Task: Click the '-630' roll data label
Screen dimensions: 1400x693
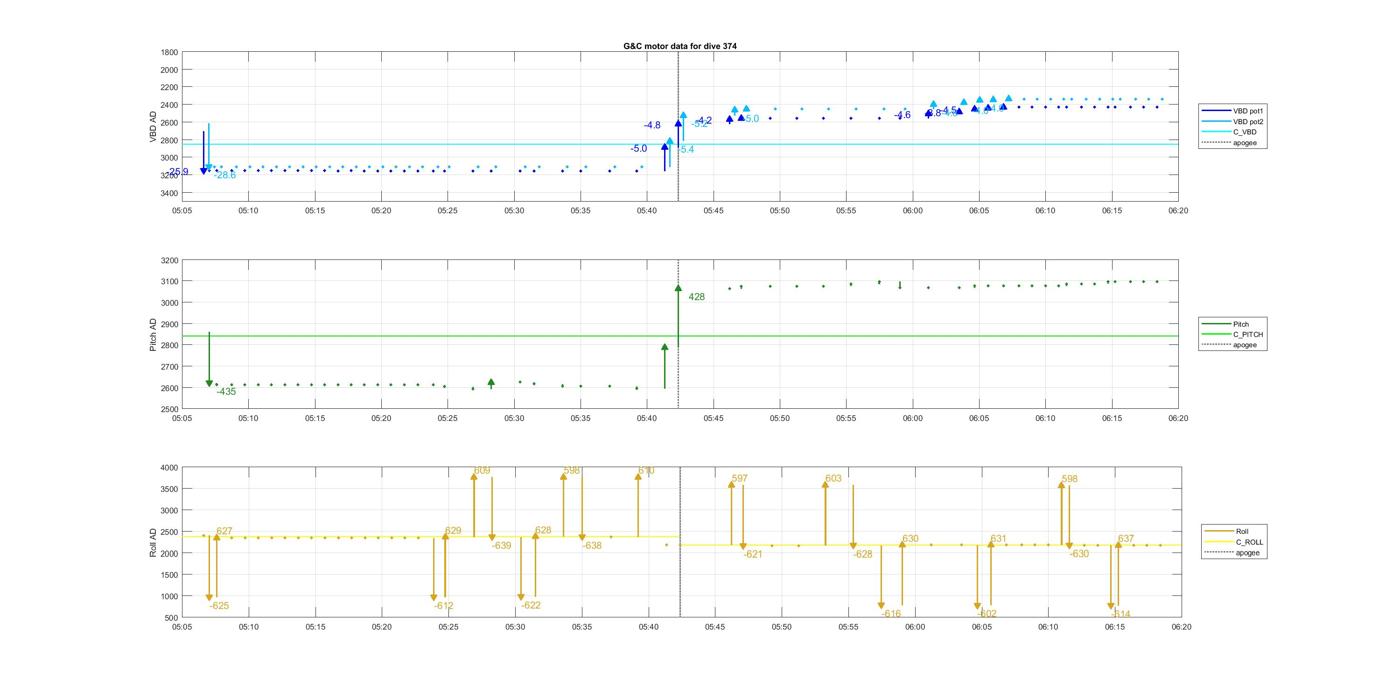Action: 1079,554
